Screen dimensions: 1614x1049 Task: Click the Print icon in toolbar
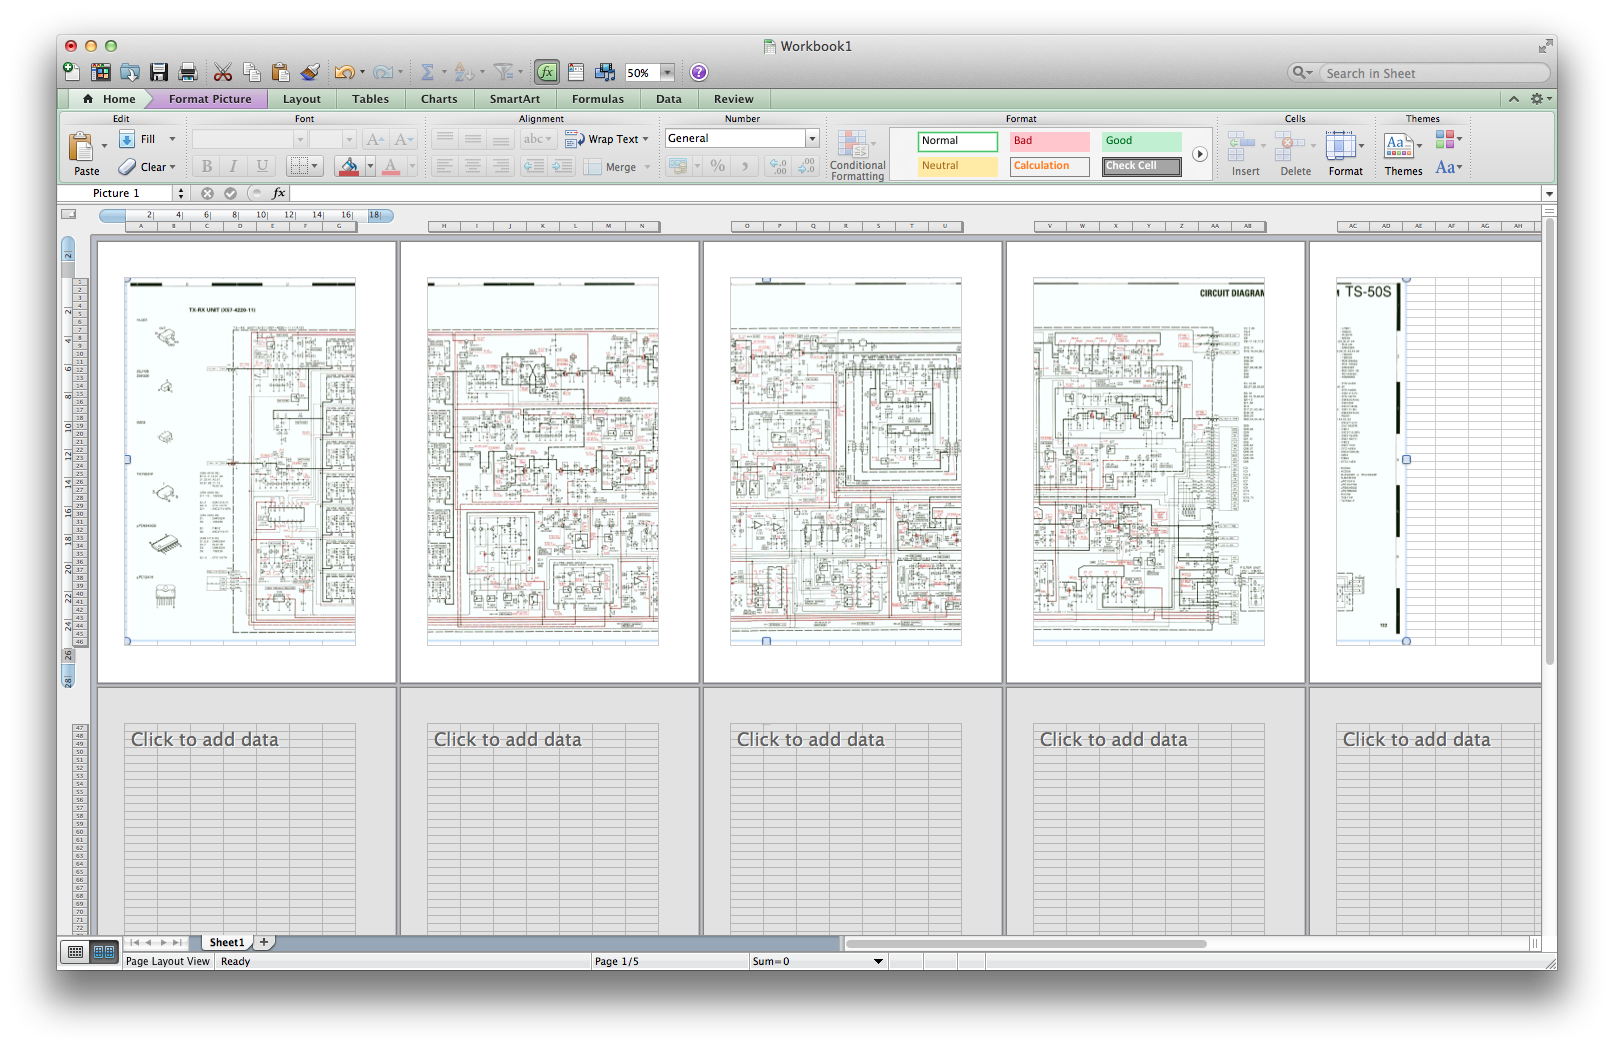[x=187, y=72]
